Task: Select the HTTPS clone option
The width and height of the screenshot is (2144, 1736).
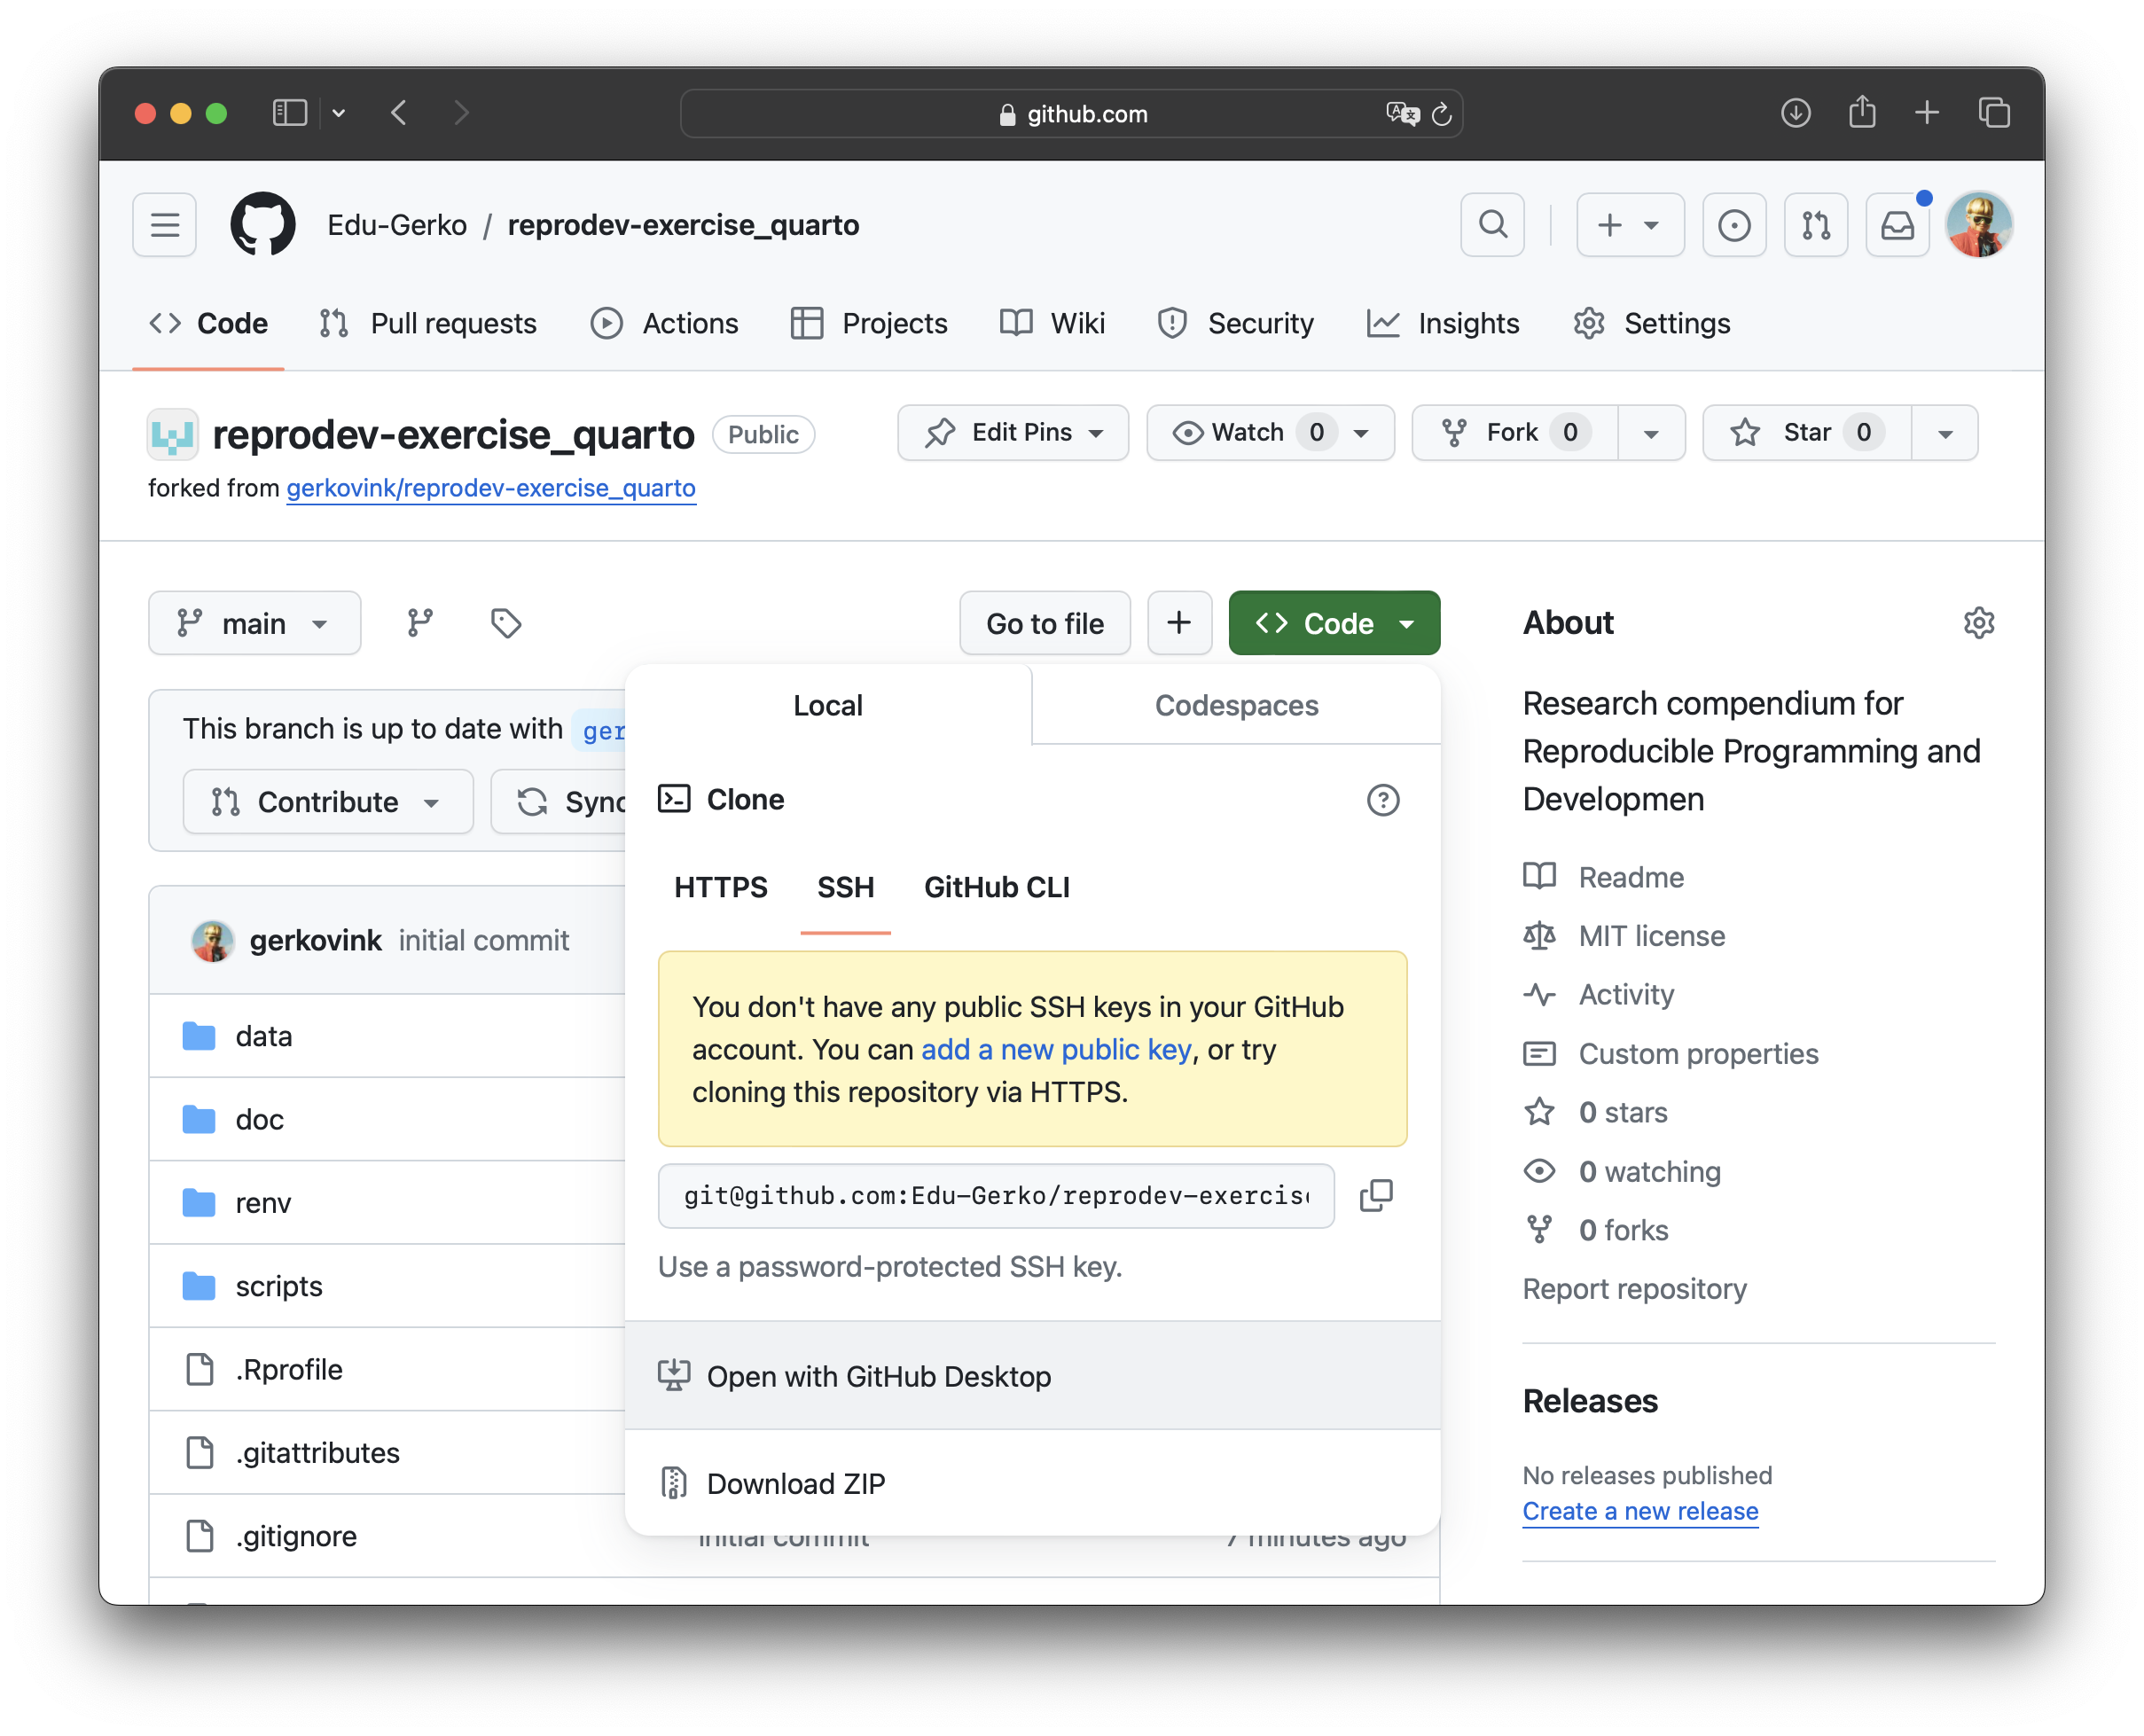Action: coord(720,887)
